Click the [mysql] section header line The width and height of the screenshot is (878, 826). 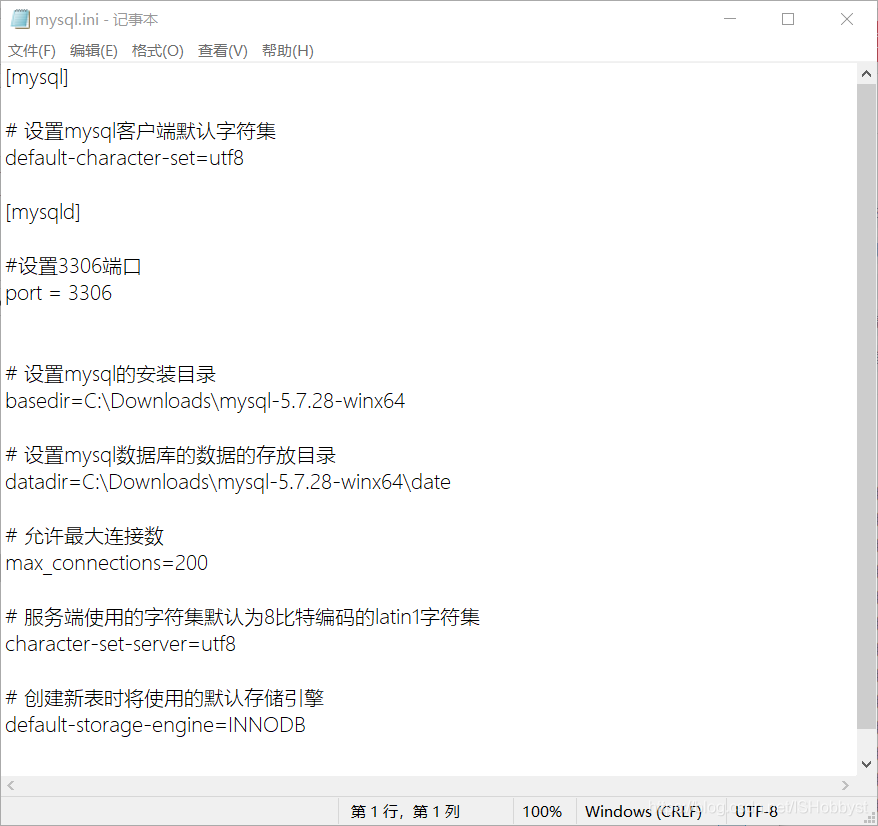coord(37,77)
